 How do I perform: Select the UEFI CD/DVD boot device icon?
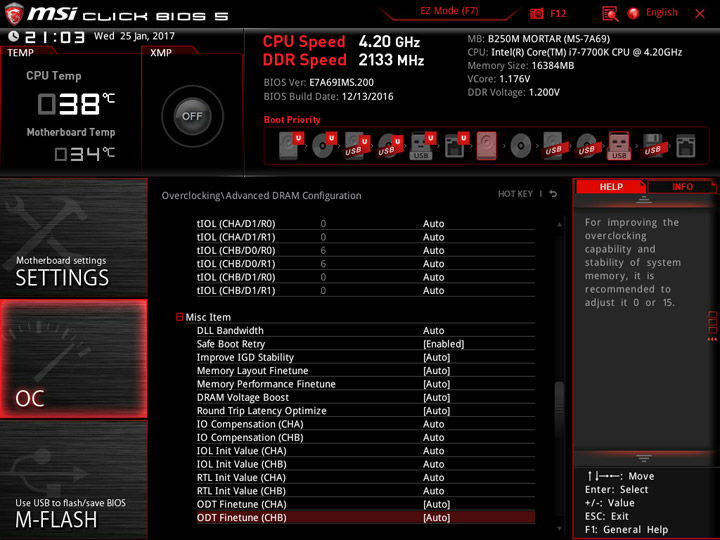(x=324, y=146)
